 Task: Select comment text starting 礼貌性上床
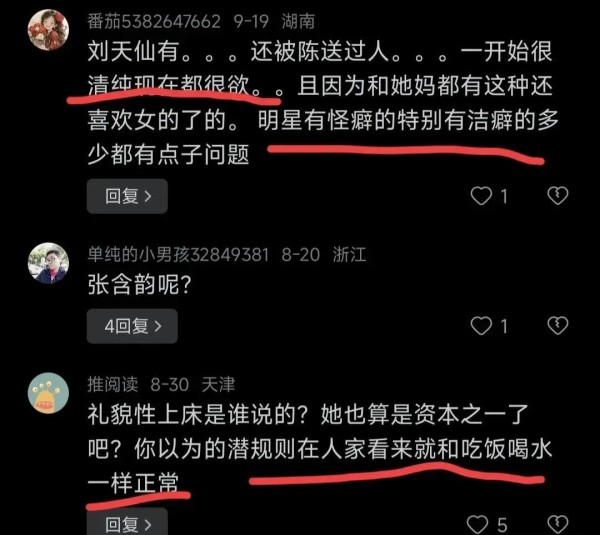pos(320,450)
